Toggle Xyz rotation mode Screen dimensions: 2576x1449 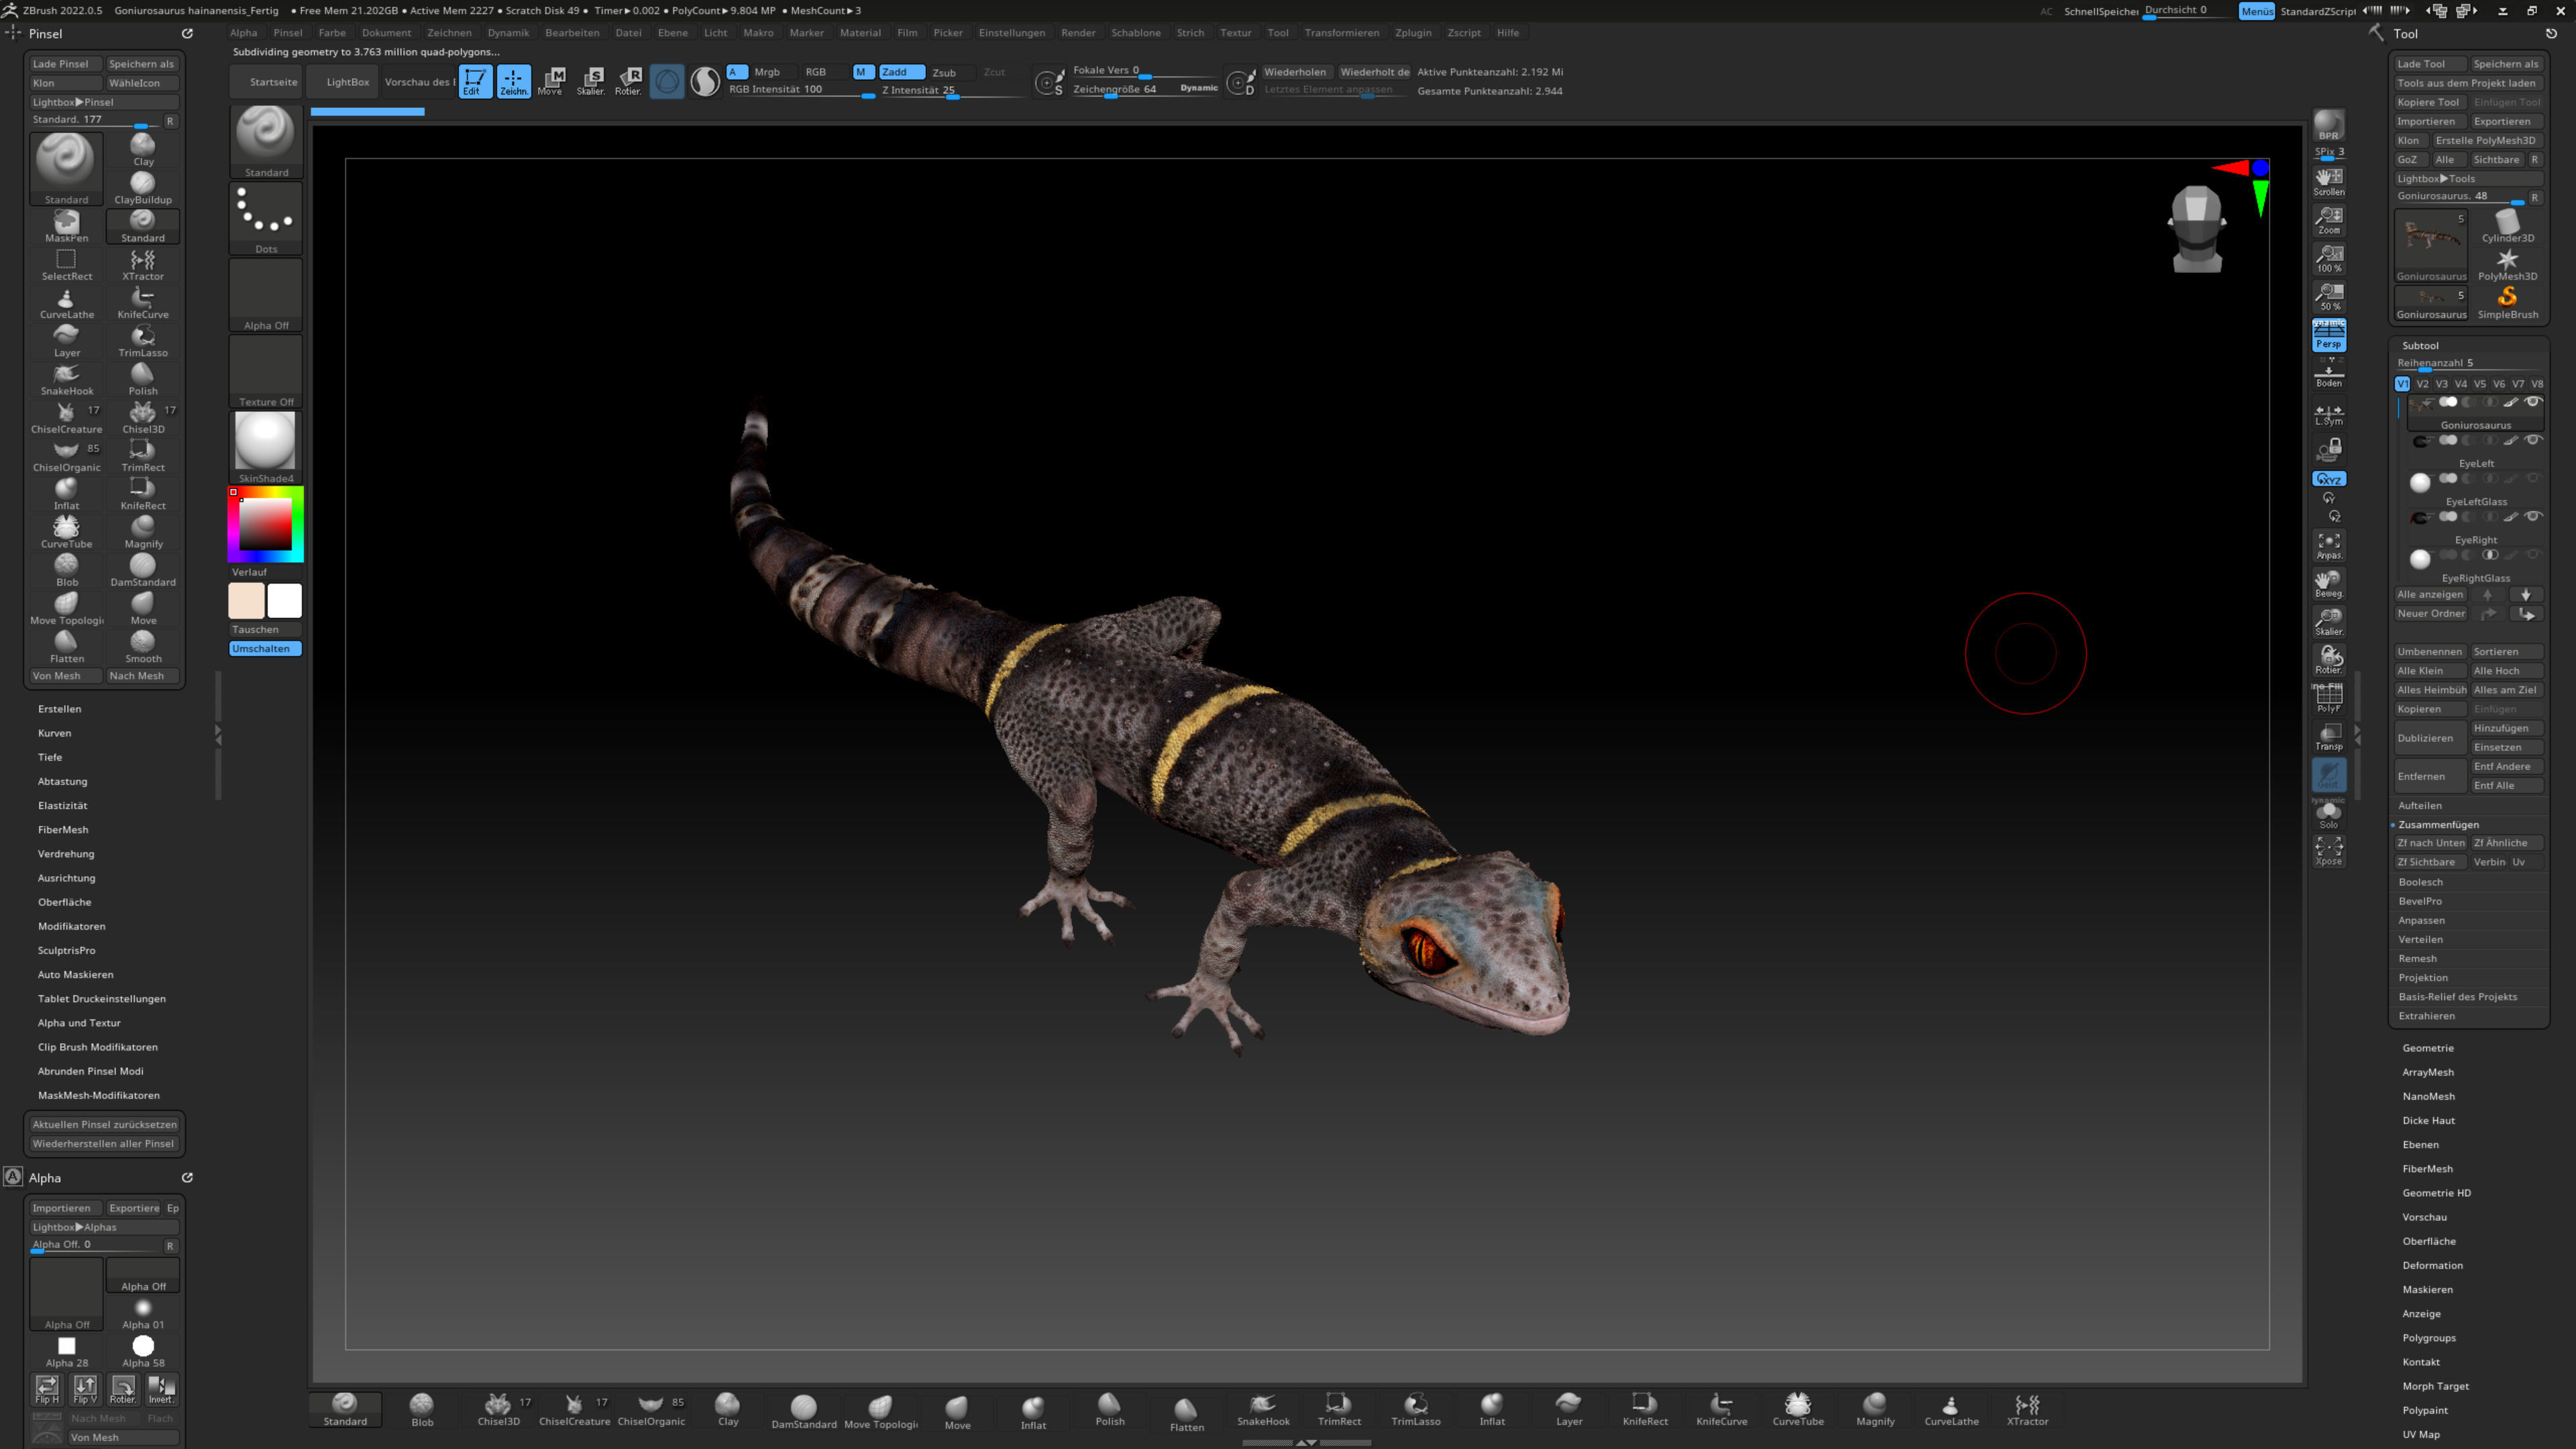2328,479
